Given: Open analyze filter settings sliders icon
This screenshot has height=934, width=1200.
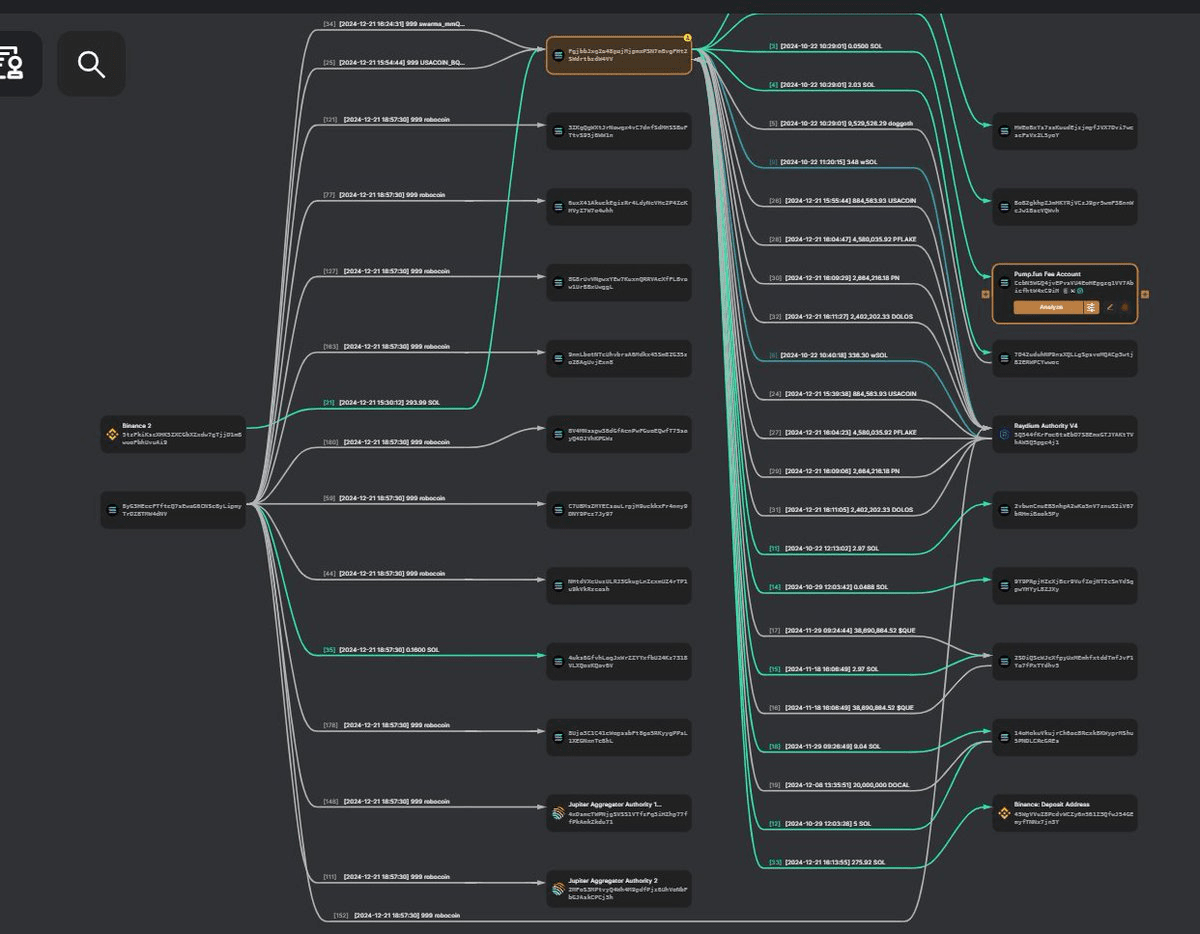Looking at the screenshot, I should point(1091,307).
